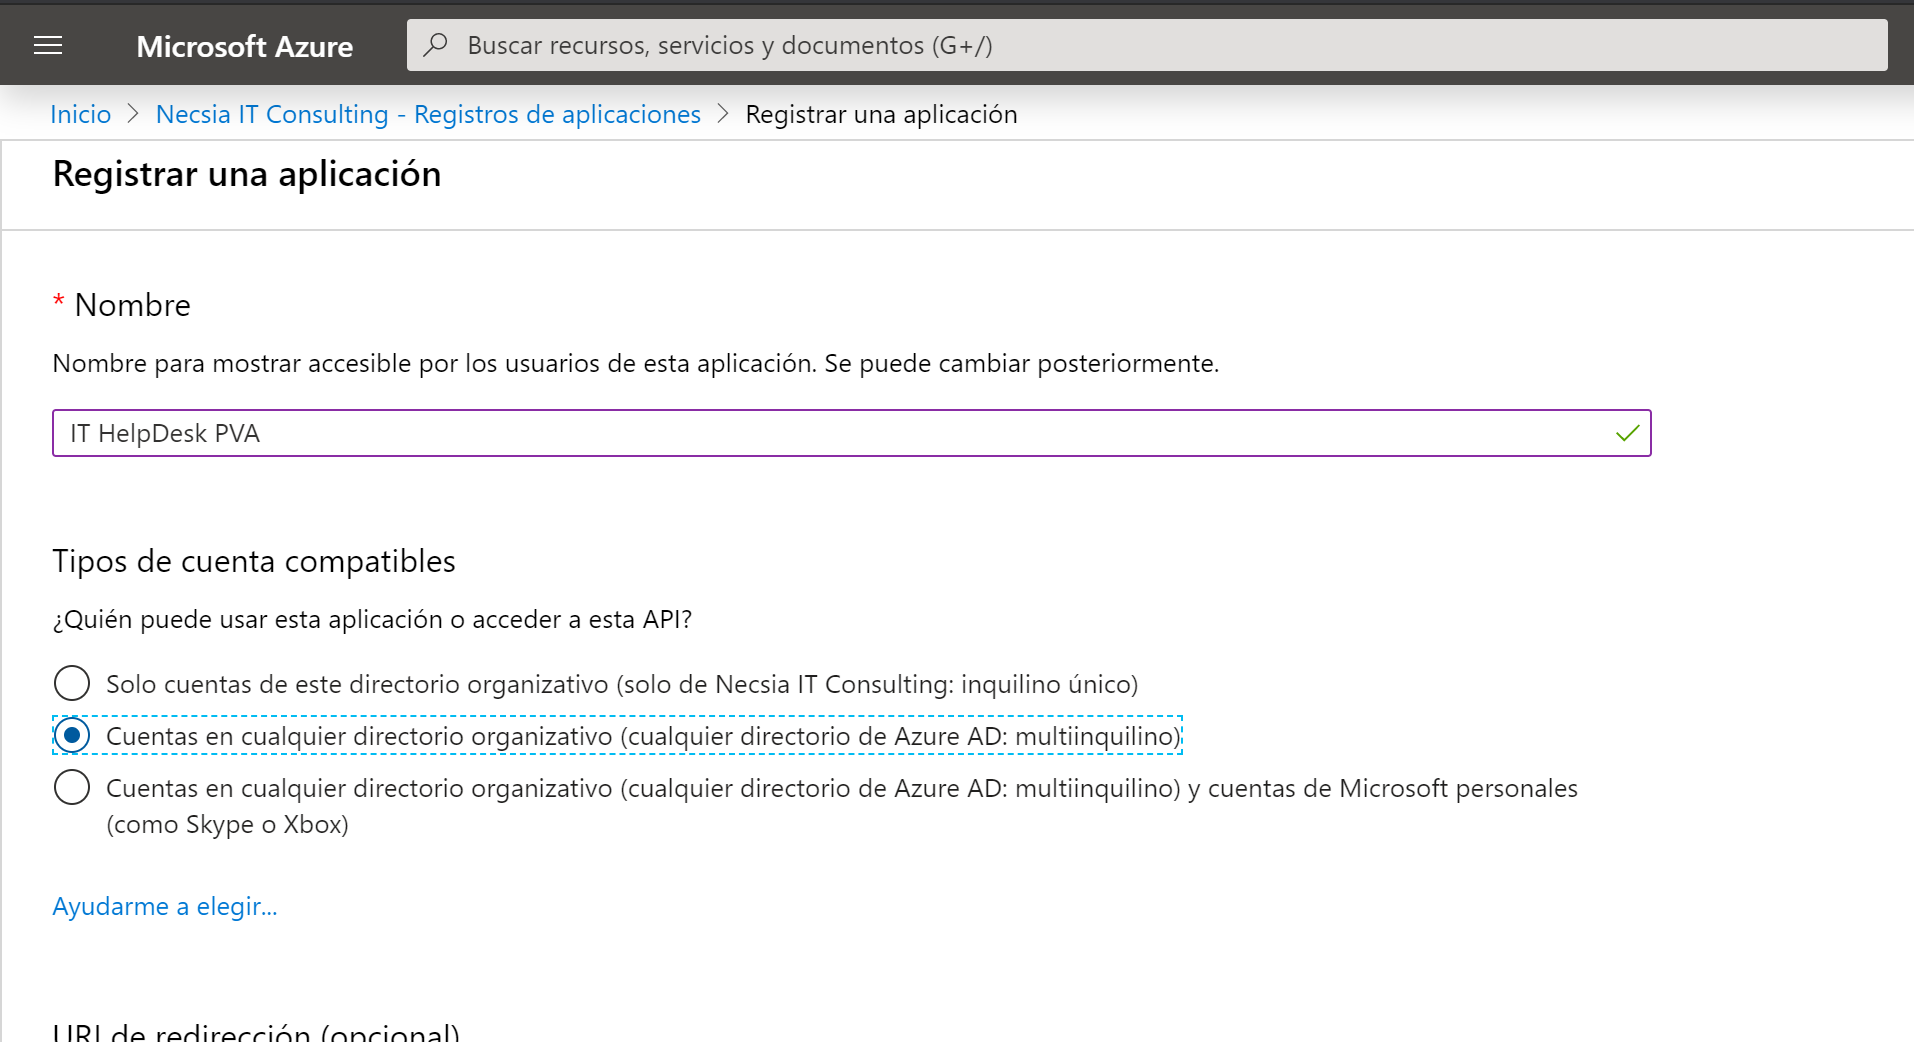Viewport: 1914px width, 1042px height.
Task: Click Registrar una aplicación page title
Action: coord(246,173)
